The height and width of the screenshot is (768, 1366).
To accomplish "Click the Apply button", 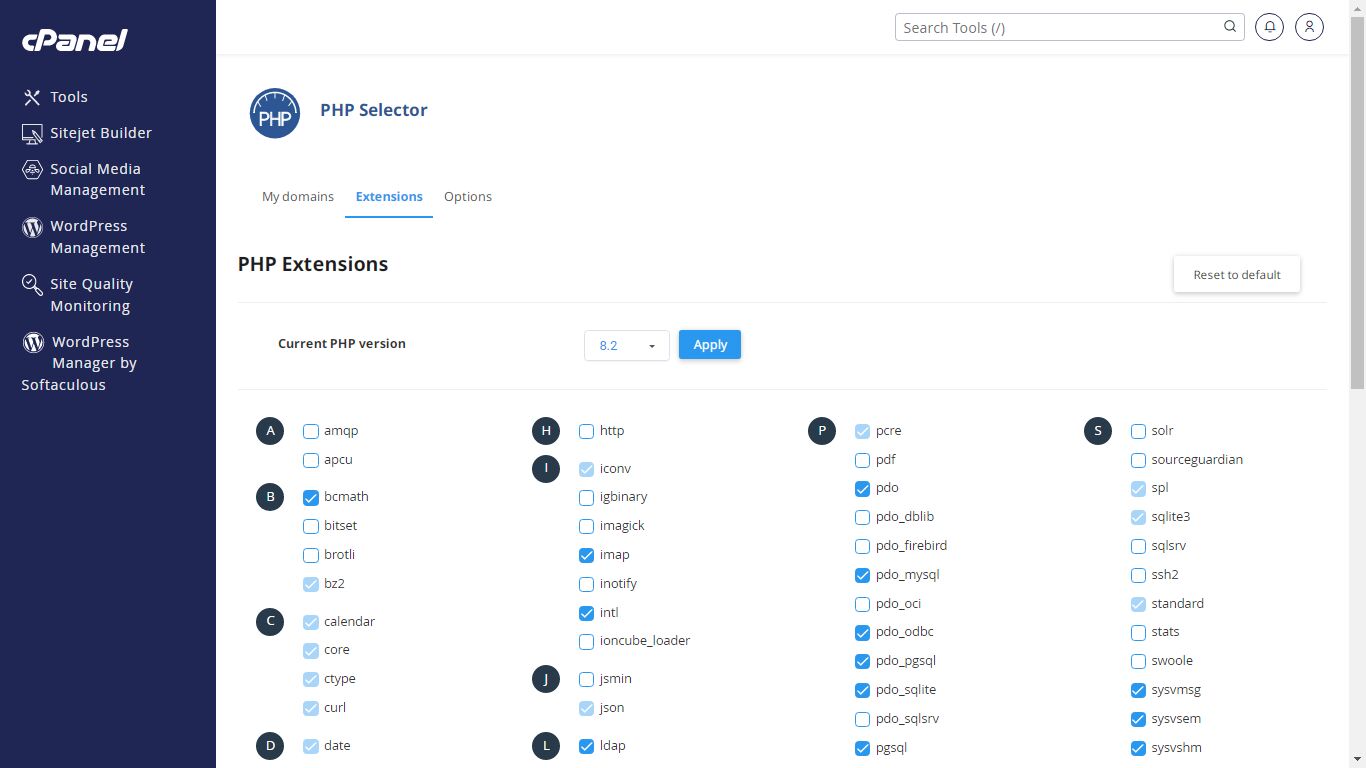I will click(x=709, y=344).
